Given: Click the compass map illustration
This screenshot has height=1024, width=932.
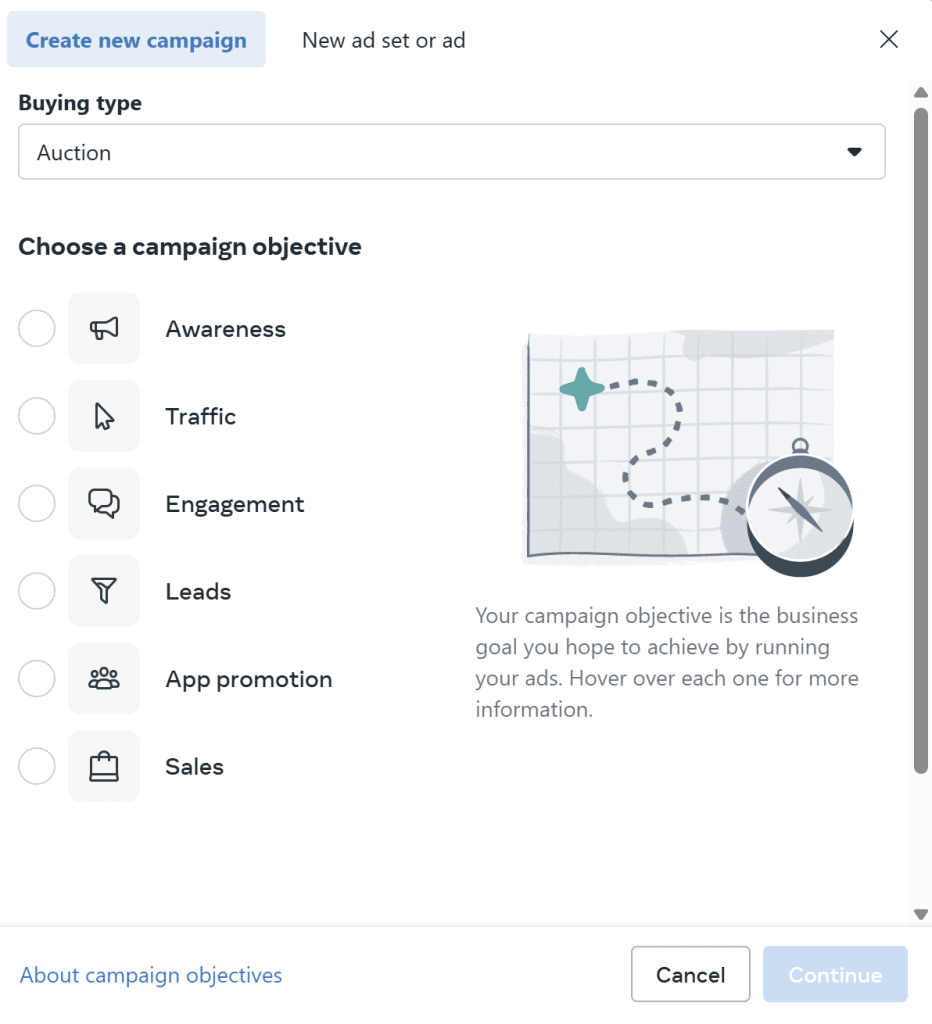Looking at the screenshot, I should 689,451.
